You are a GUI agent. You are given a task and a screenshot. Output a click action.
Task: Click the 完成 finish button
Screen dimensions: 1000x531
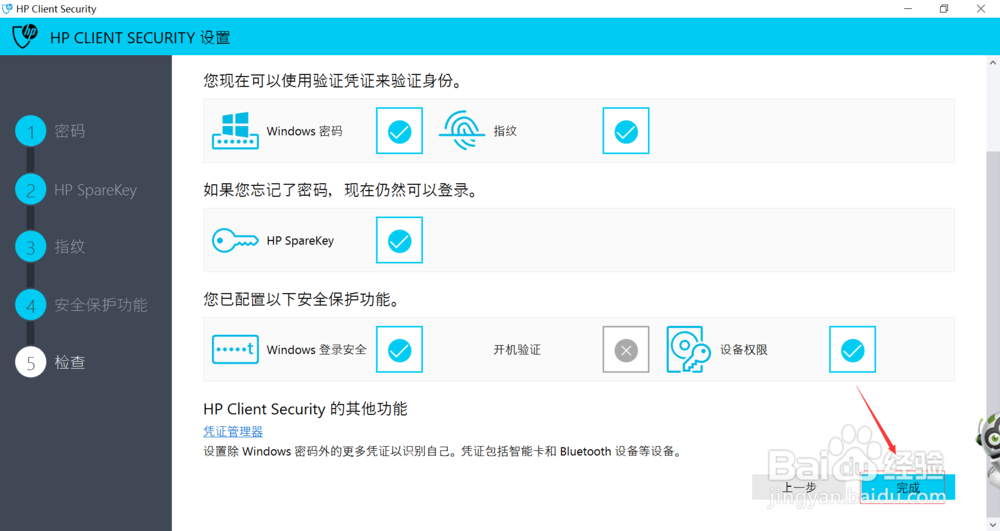click(x=908, y=487)
